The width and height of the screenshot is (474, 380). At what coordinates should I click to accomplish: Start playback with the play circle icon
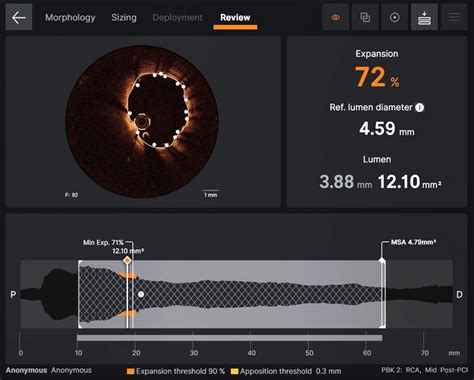[395, 17]
